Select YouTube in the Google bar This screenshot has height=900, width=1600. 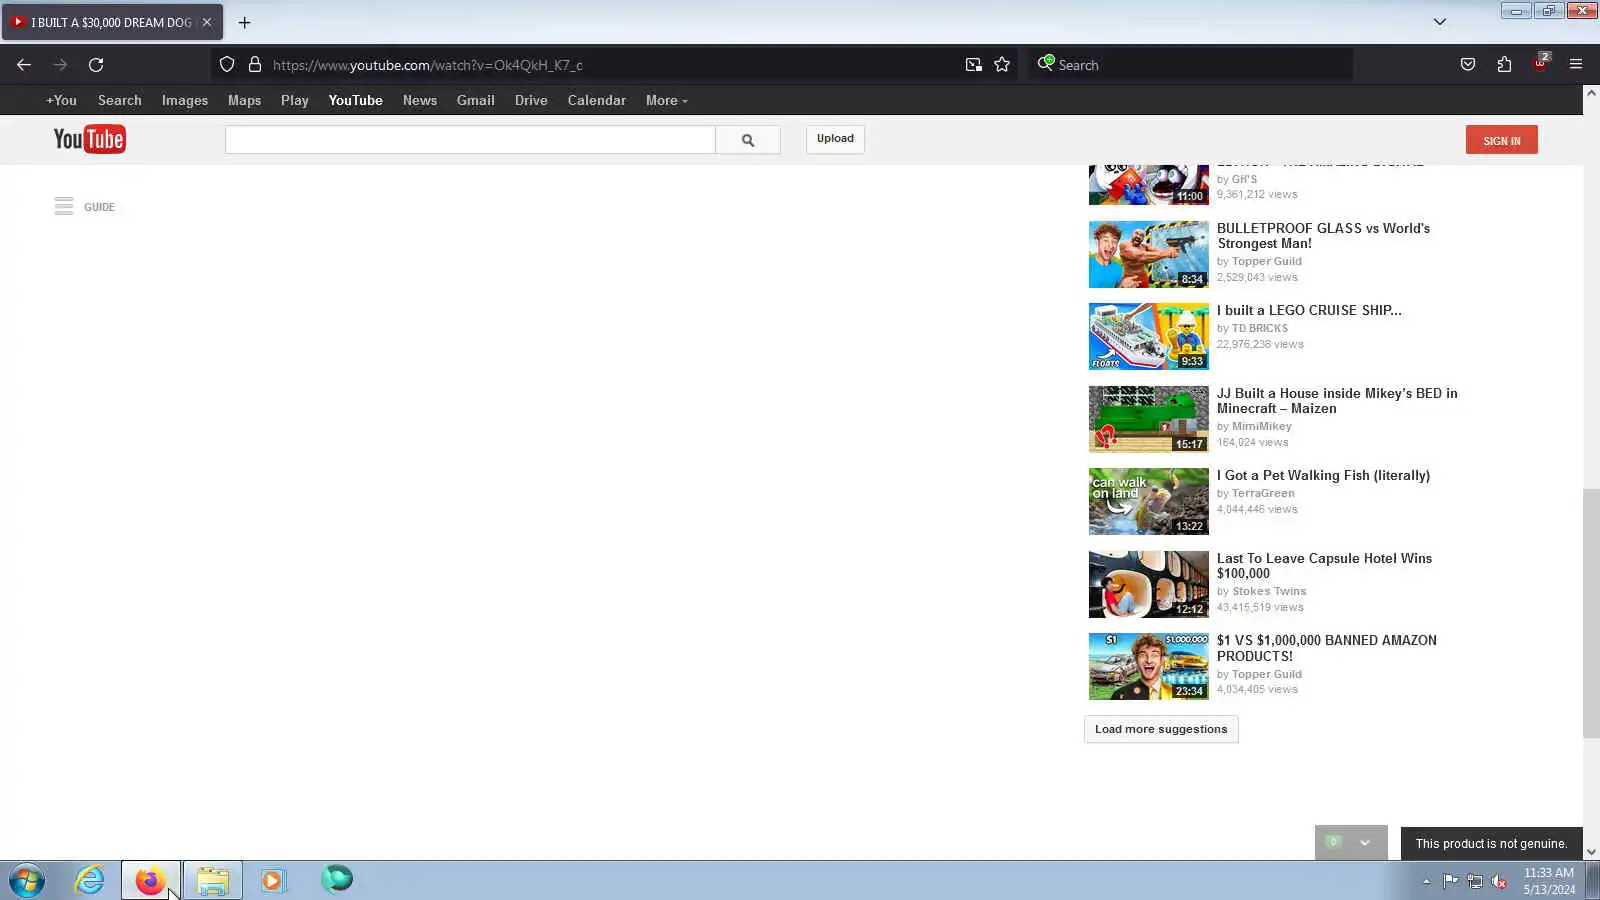pyautogui.click(x=356, y=100)
